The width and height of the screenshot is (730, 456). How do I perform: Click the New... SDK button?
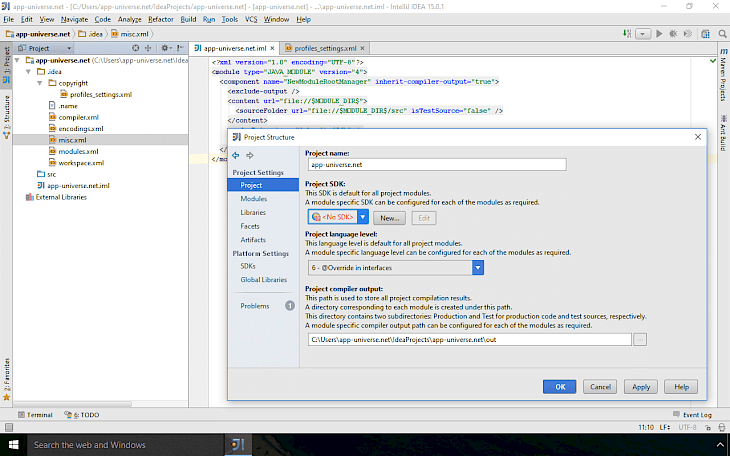(x=389, y=218)
